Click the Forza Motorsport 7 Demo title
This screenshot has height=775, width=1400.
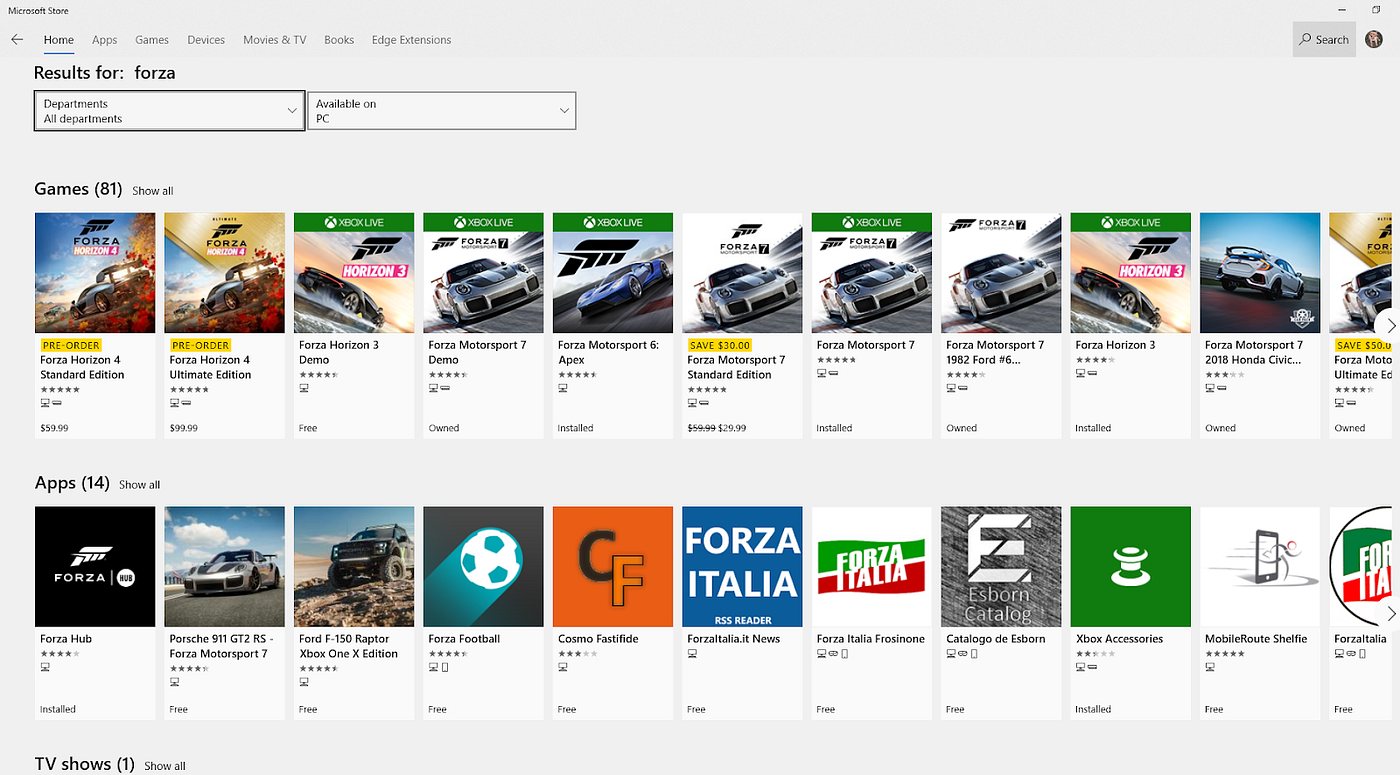click(x=477, y=352)
